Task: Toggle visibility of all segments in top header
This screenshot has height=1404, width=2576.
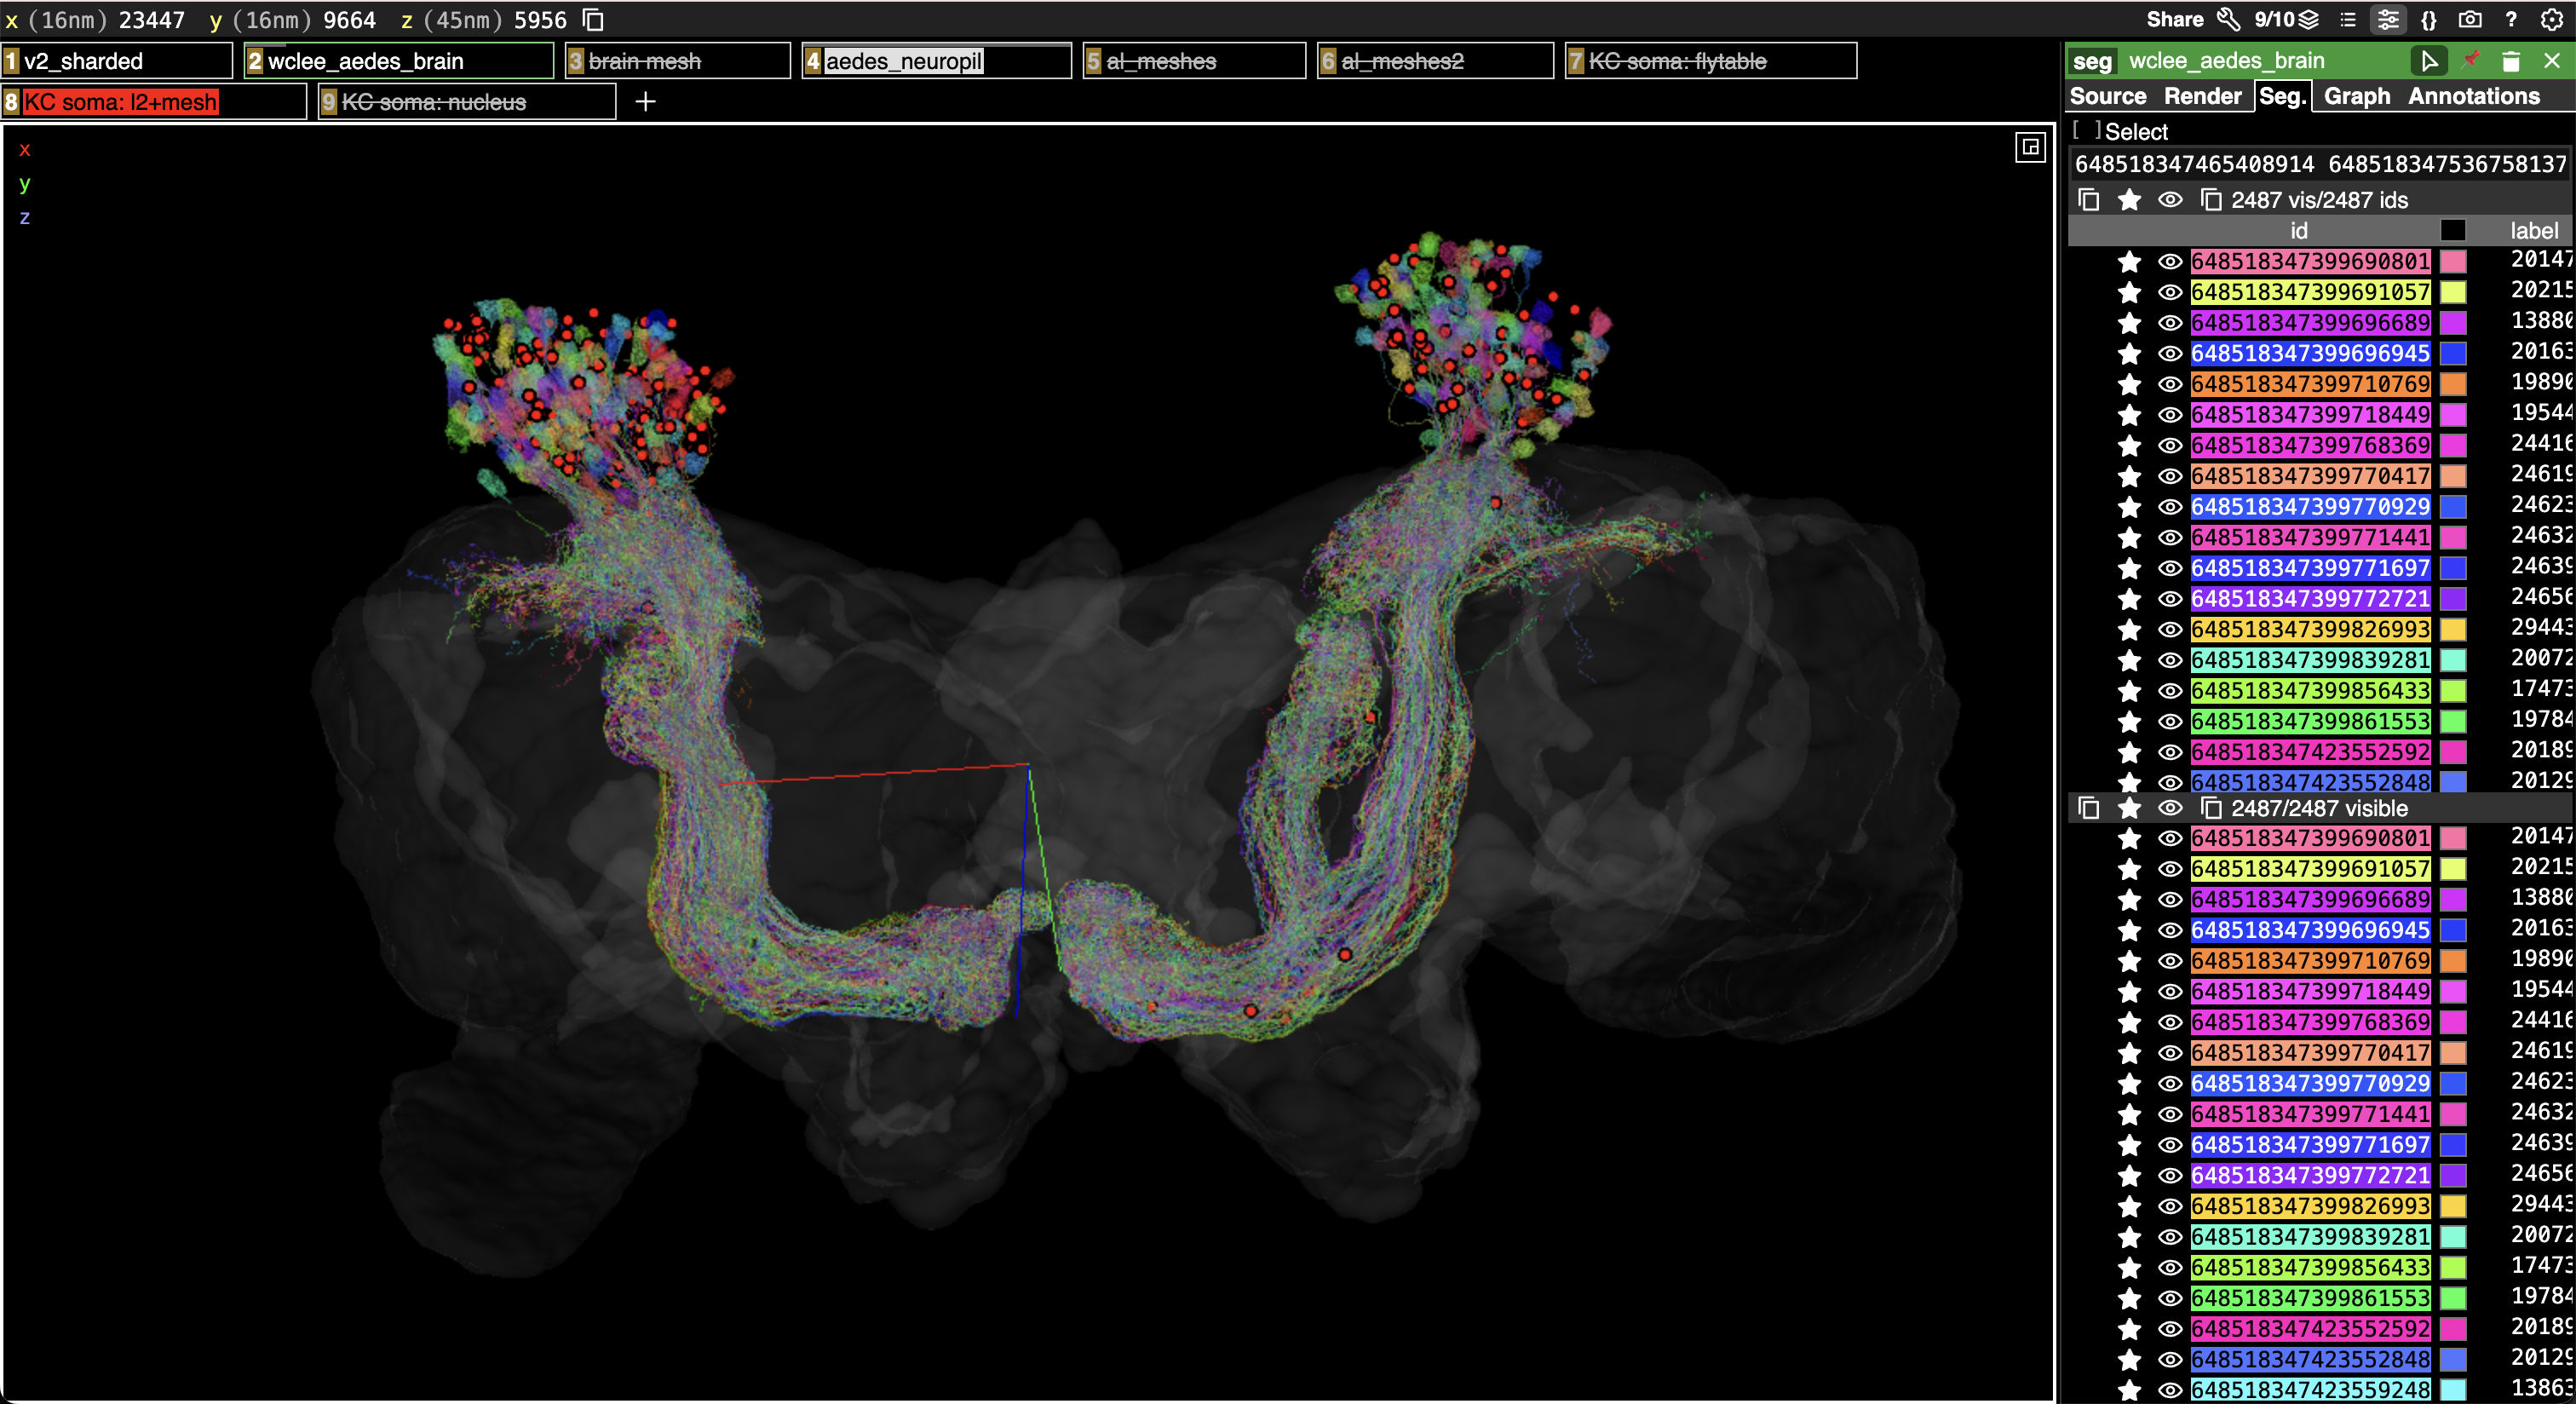Action: [x=2170, y=200]
